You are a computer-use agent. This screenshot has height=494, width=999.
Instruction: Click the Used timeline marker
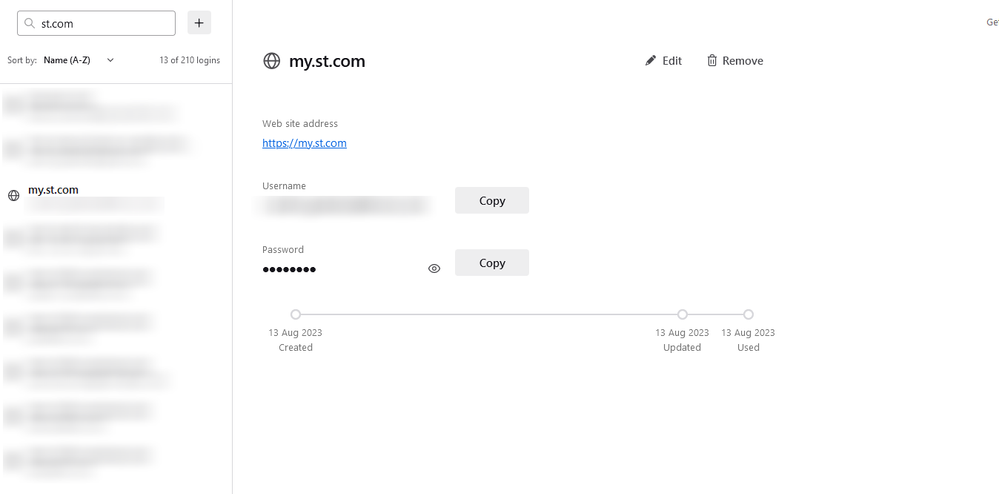coord(748,314)
